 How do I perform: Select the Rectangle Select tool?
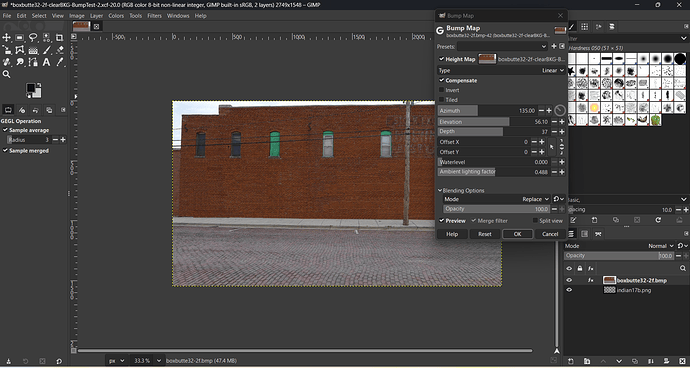pyautogui.click(x=20, y=38)
